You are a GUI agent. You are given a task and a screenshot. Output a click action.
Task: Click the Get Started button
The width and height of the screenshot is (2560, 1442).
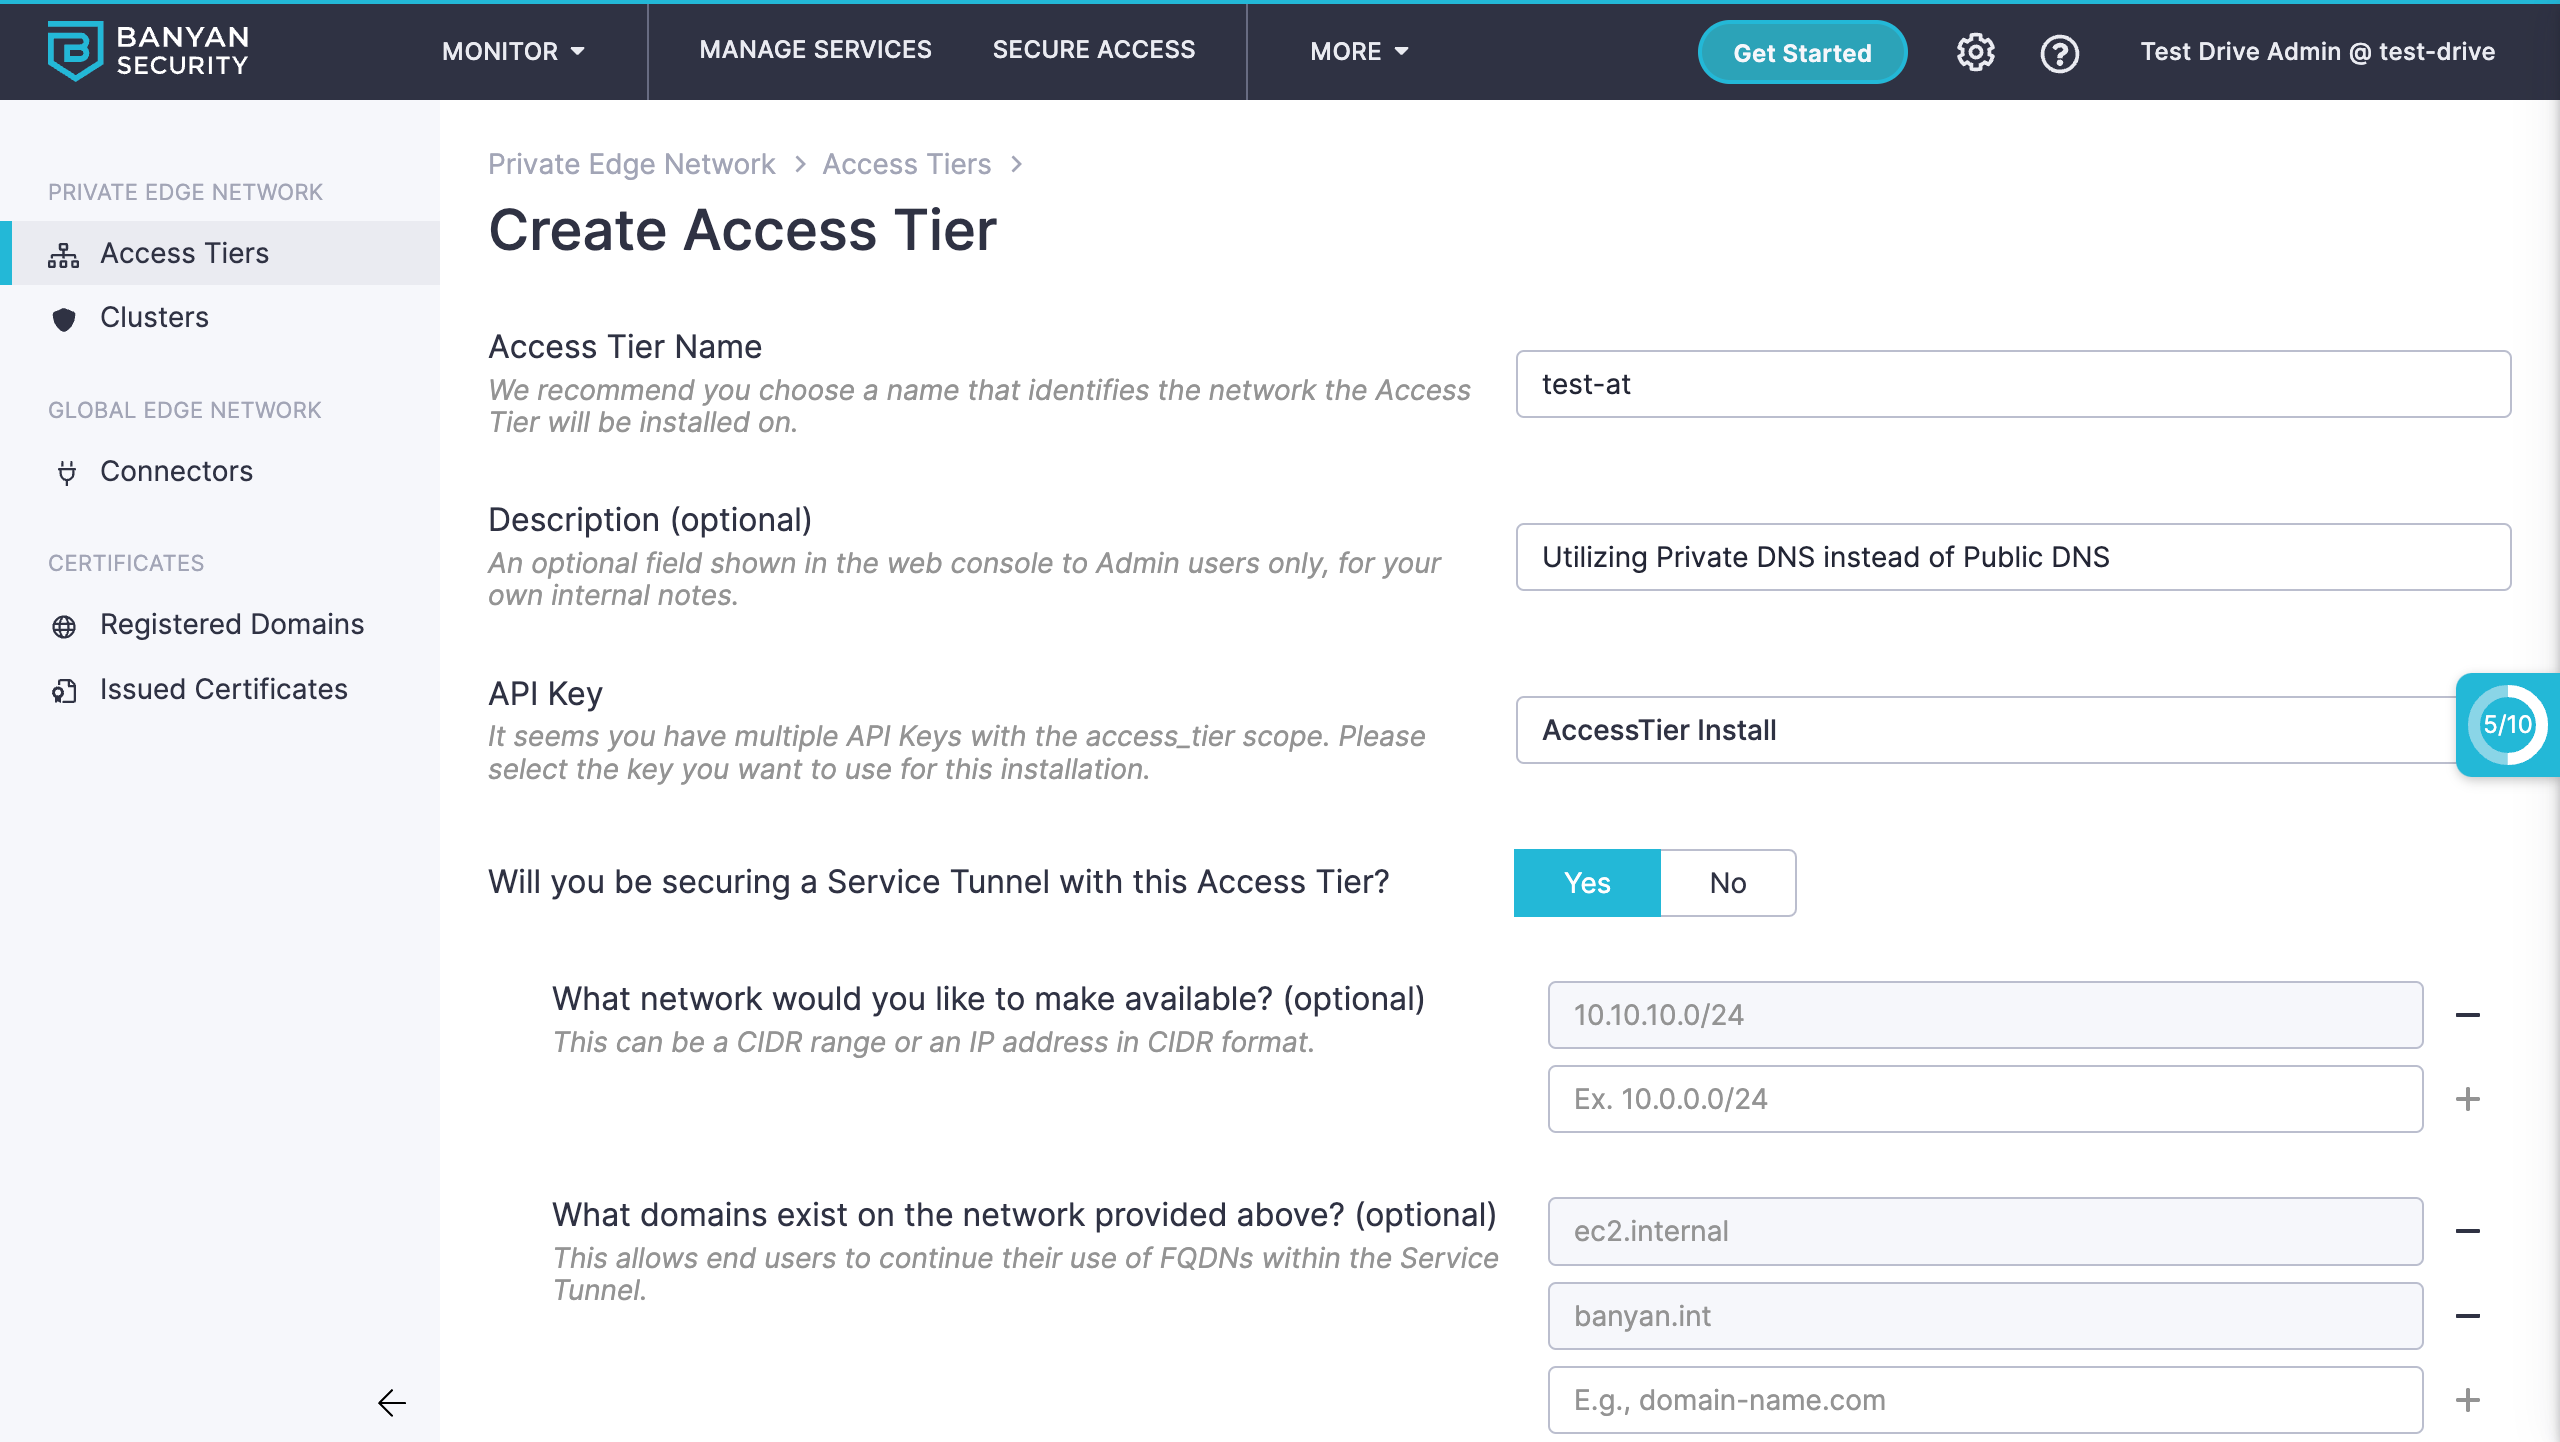pos(1802,53)
